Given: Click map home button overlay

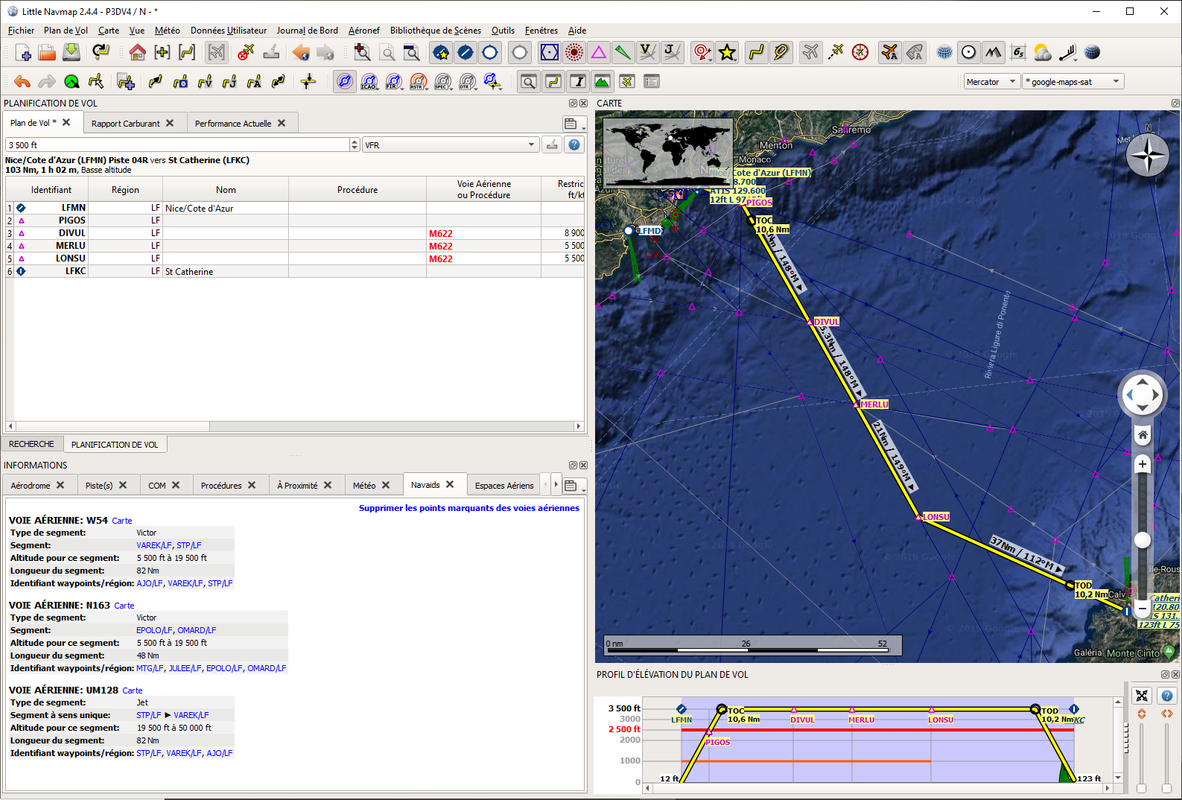Looking at the screenshot, I should pos(1142,435).
